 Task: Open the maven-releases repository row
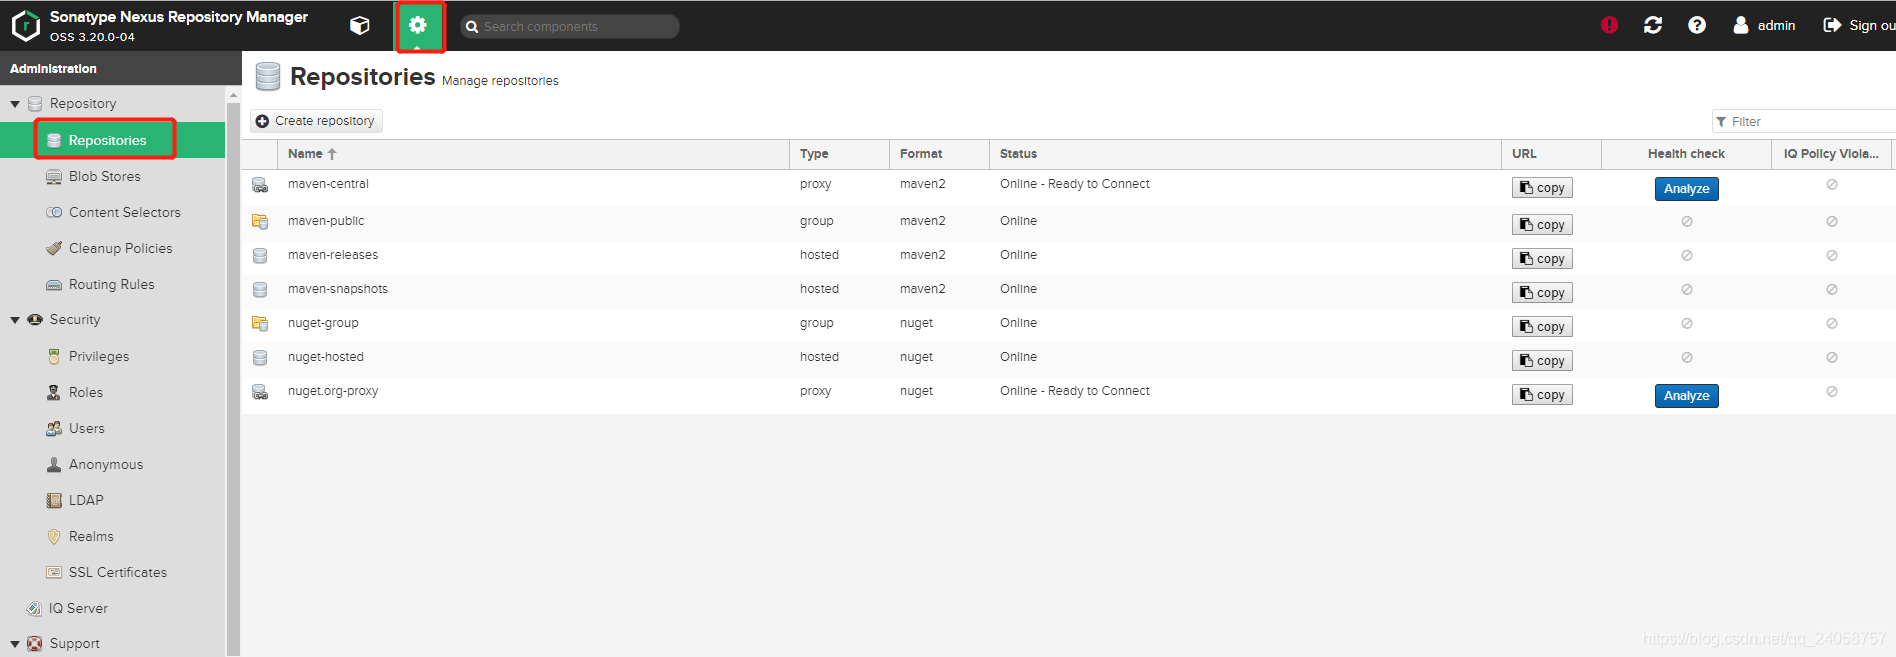pos(1068,258)
